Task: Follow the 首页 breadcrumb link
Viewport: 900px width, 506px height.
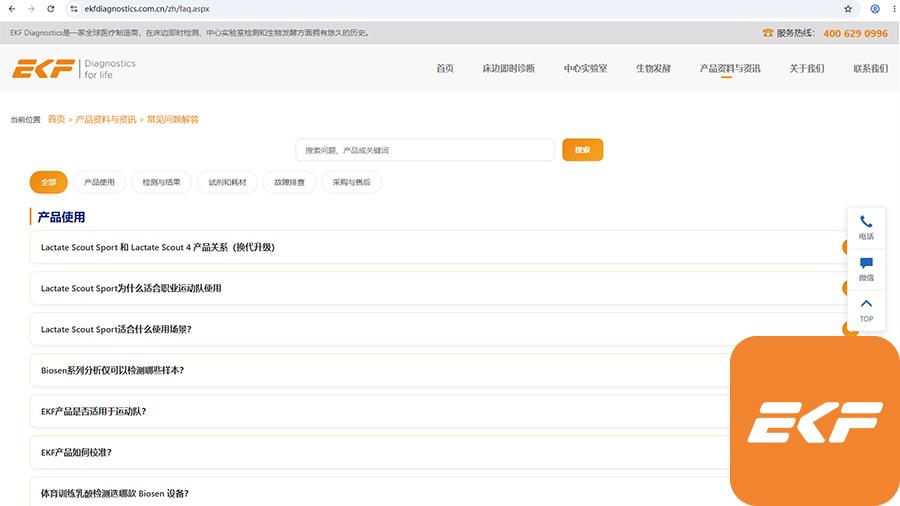Action: pos(56,119)
